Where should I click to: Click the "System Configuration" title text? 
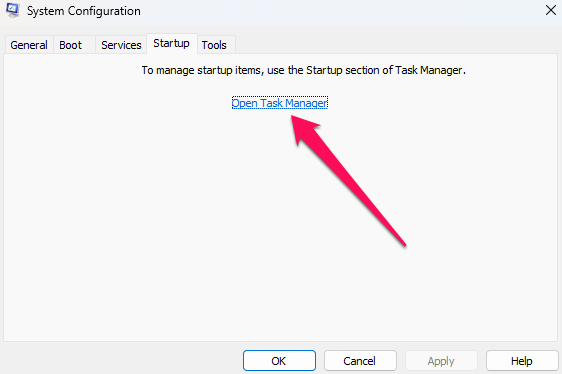tap(84, 11)
